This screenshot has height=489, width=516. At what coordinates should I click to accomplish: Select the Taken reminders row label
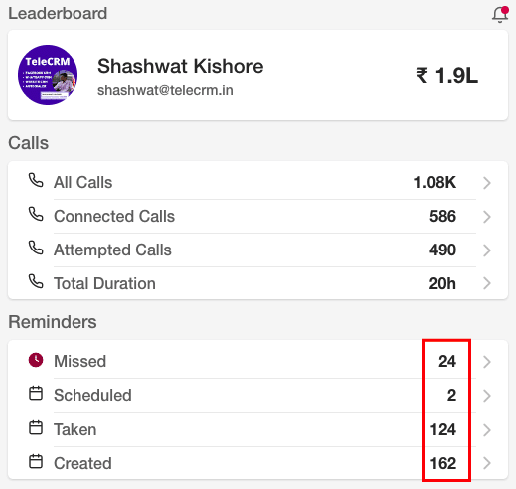tap(75, 429)
